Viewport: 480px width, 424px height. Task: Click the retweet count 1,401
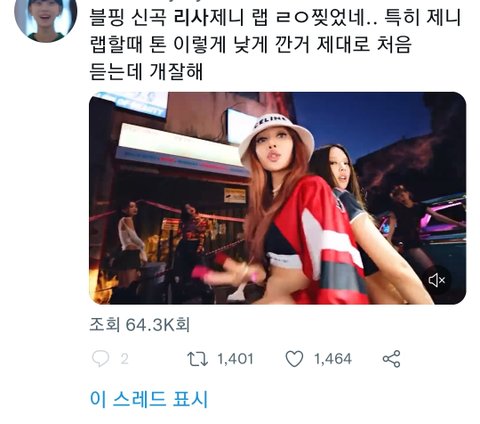coord(235,359)
